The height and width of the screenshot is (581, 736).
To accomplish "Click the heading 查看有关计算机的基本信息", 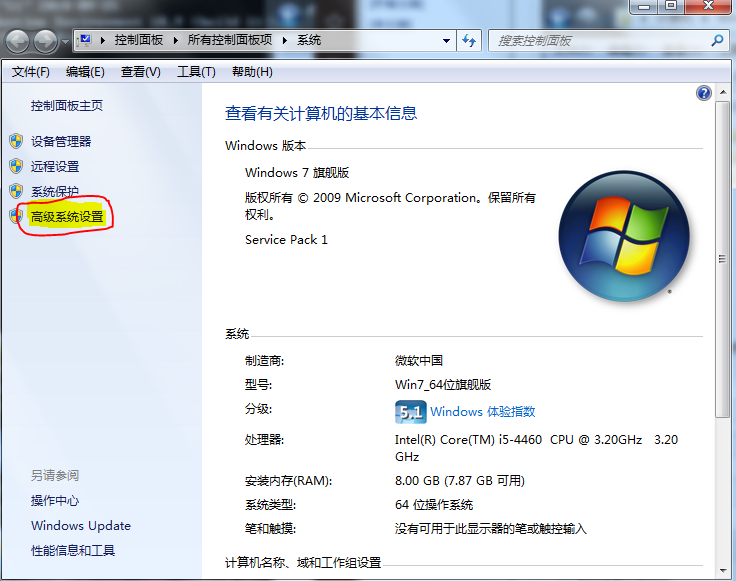I will [x=321, y=114].
